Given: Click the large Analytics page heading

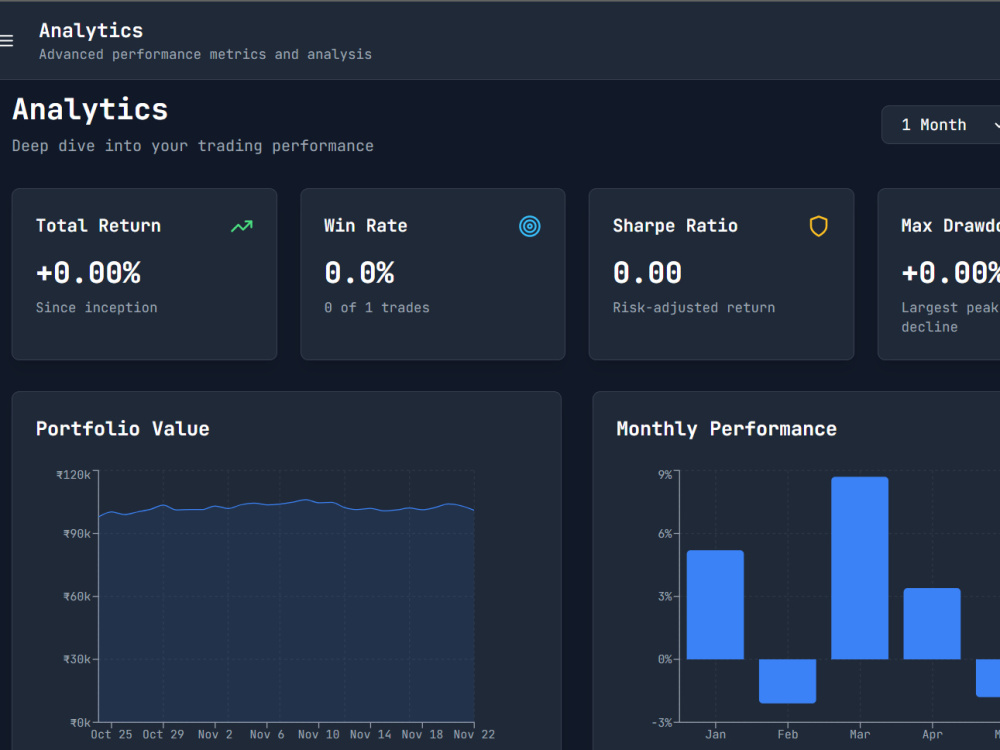Looking at the screenshot, I should coord(90,110).
